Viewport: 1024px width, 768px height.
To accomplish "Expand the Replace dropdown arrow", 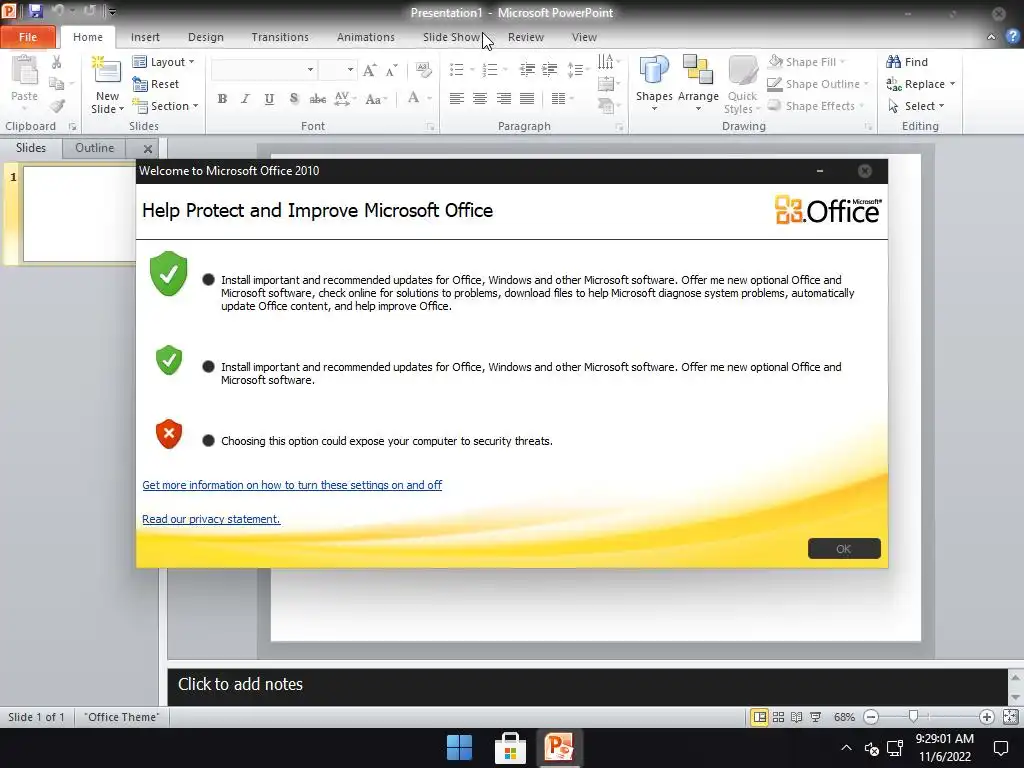I will point(952,84).
